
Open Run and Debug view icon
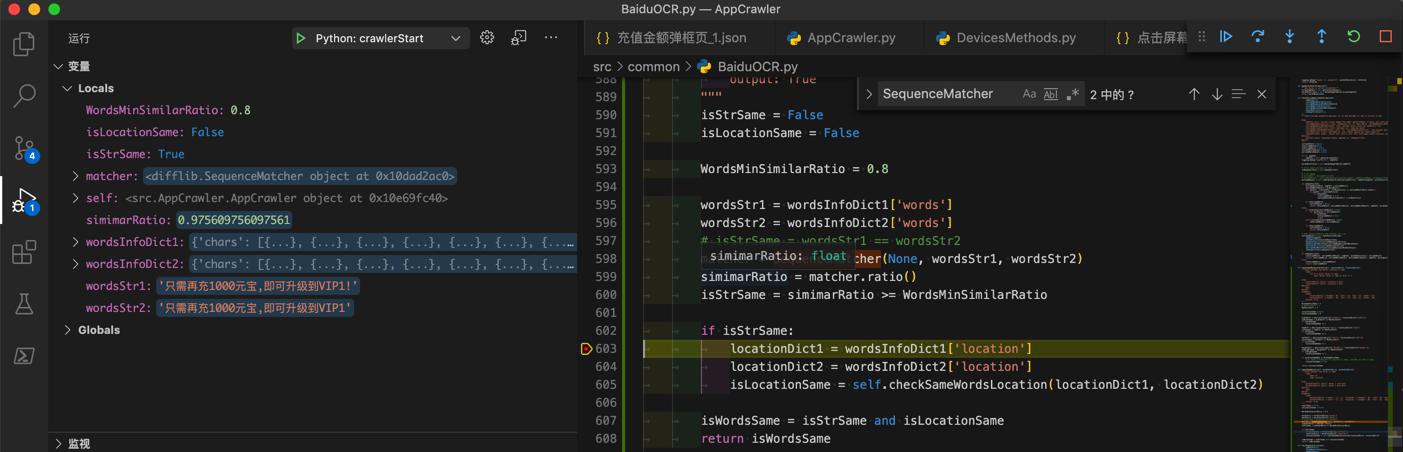(24, 200)
